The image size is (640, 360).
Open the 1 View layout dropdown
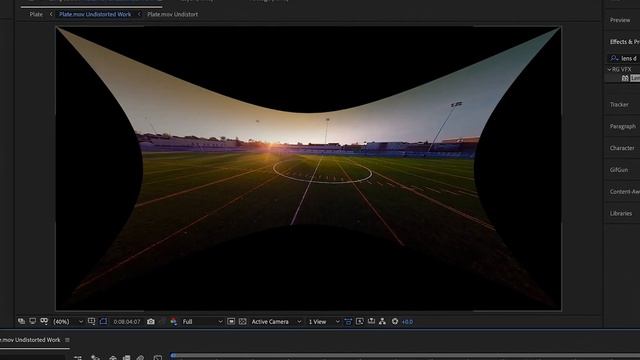click(324, 322)
